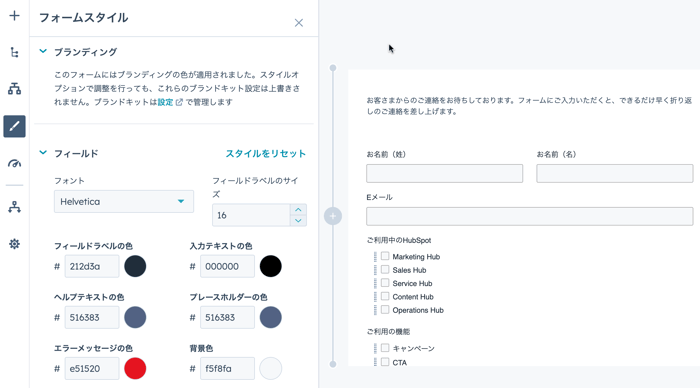Click the f5f8fa hex color field
This screenshot has height=388, width=700.
click(227, 368)
